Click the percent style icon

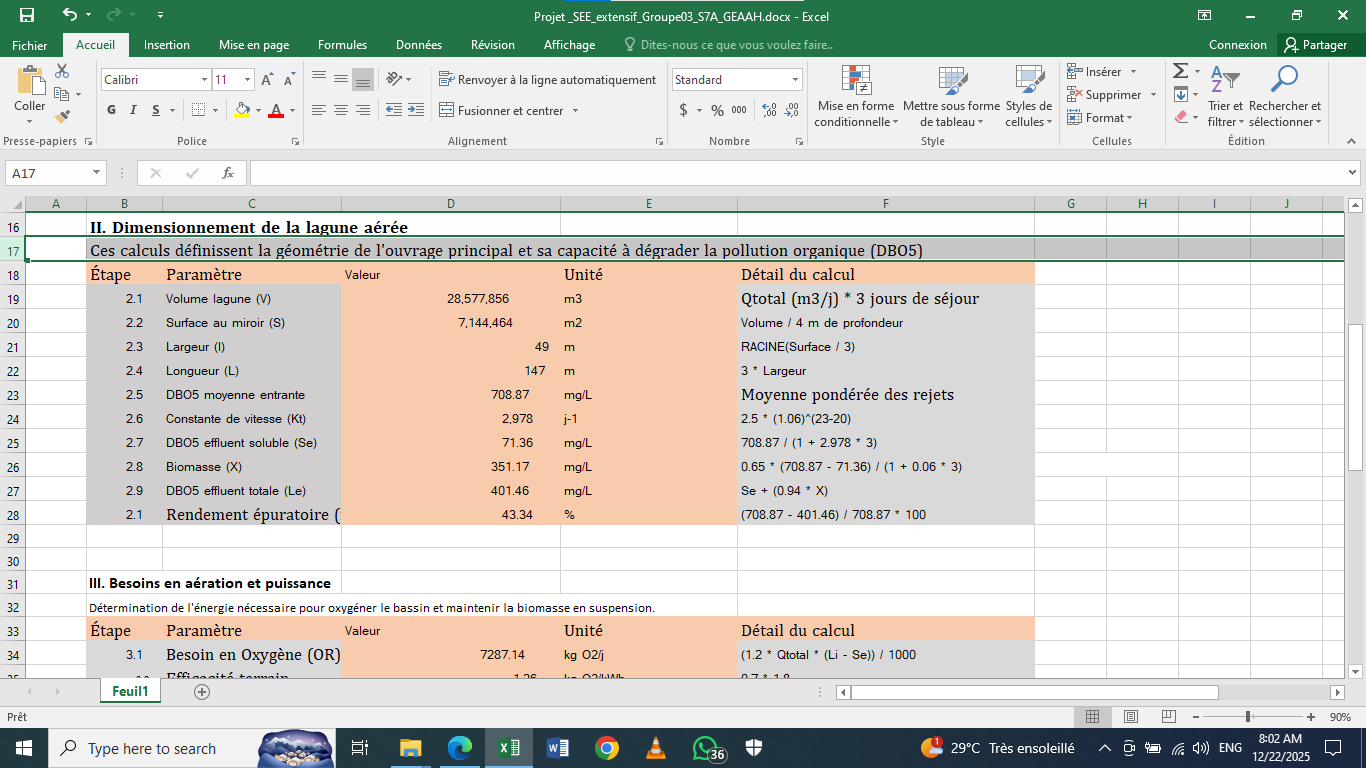coord(717,110)
